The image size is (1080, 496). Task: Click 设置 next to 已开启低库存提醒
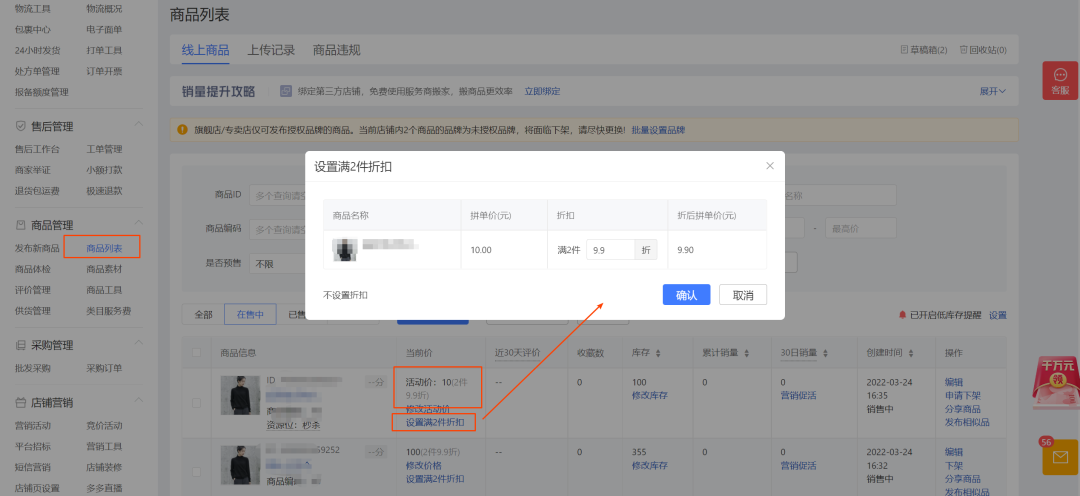click(x=998, y=315)
